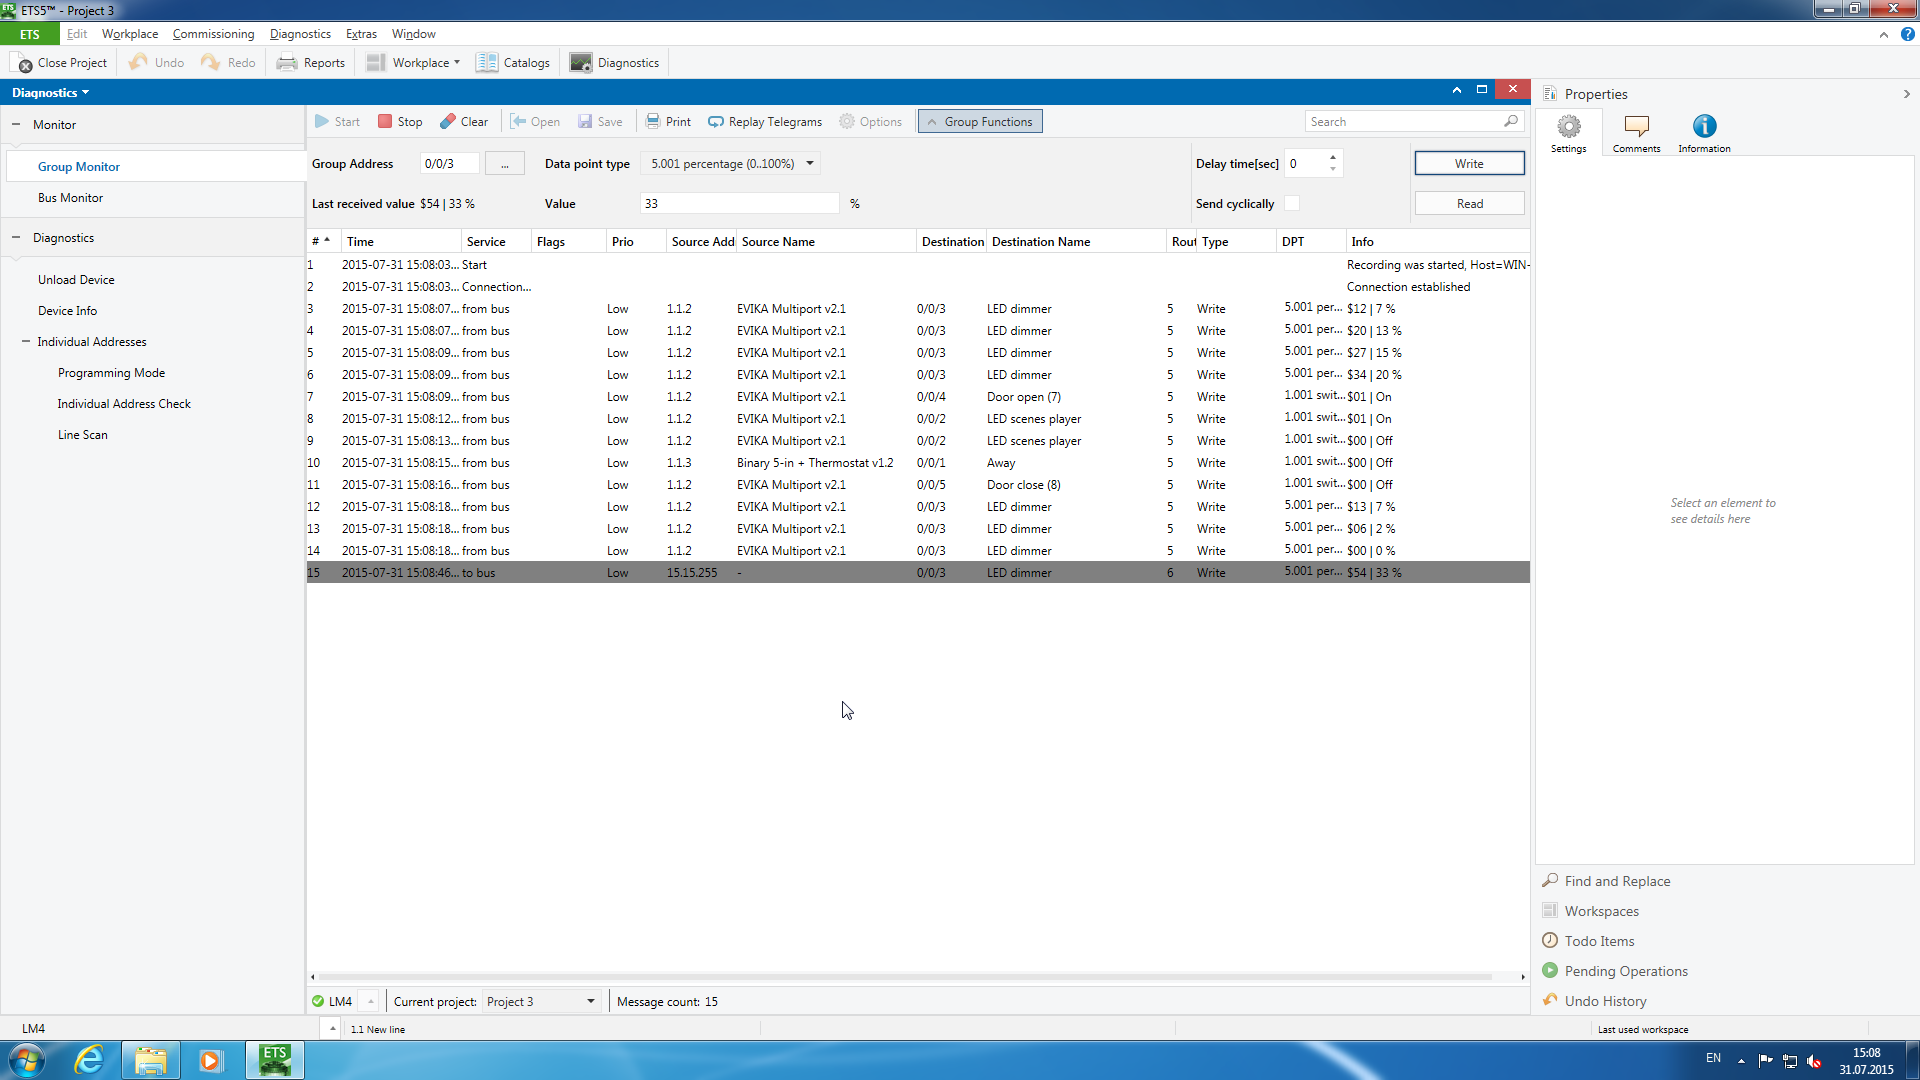Open the Information tab in Properties
The height and width of the screenshot is (1080, 1920).
(x=1704, y=132)
